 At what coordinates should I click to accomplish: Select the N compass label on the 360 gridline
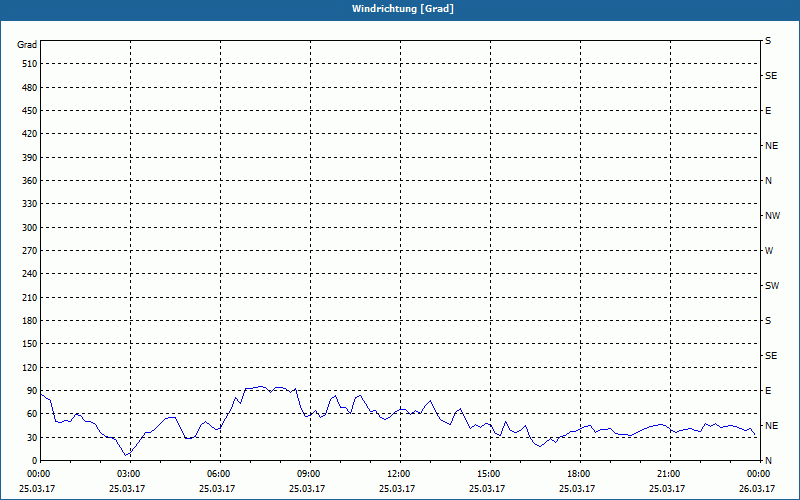[768, 181]
